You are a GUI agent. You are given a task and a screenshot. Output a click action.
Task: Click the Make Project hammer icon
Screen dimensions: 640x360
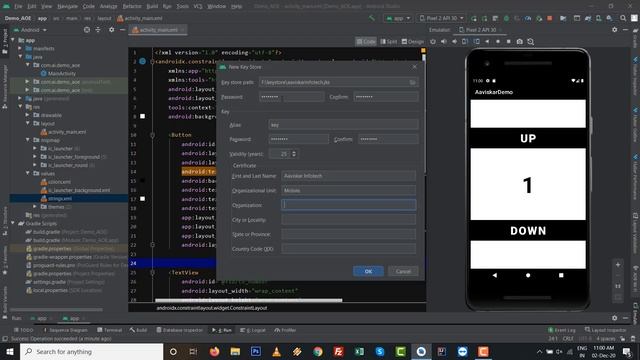371,18
